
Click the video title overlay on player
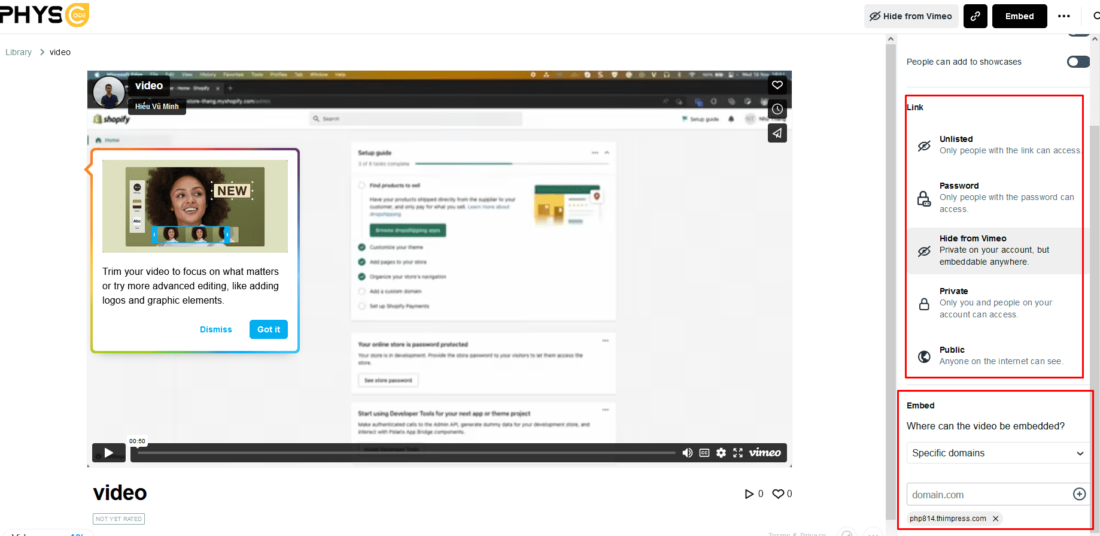click(x=149, y=86)
